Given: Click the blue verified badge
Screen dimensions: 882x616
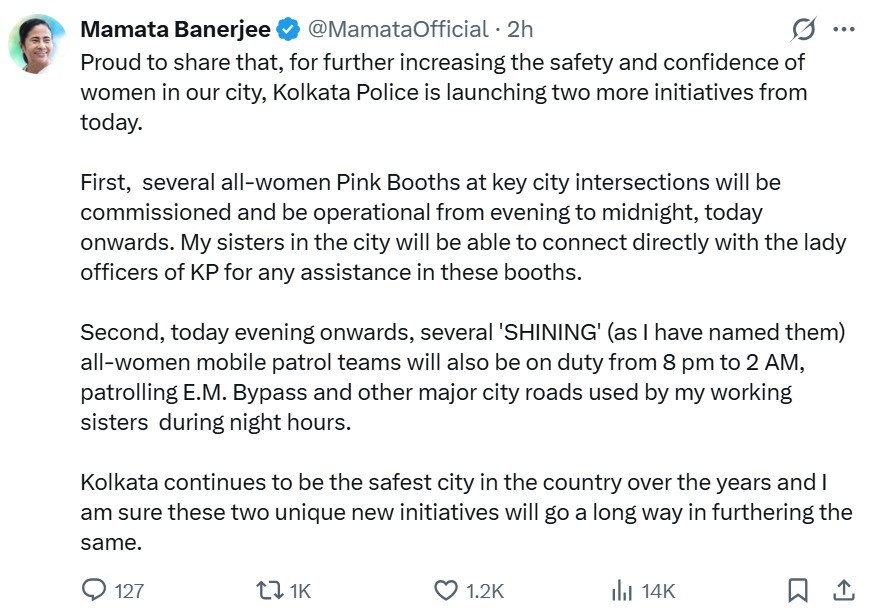Looking at the screenshot, I should pyautogui.click(x=288, y=29).
